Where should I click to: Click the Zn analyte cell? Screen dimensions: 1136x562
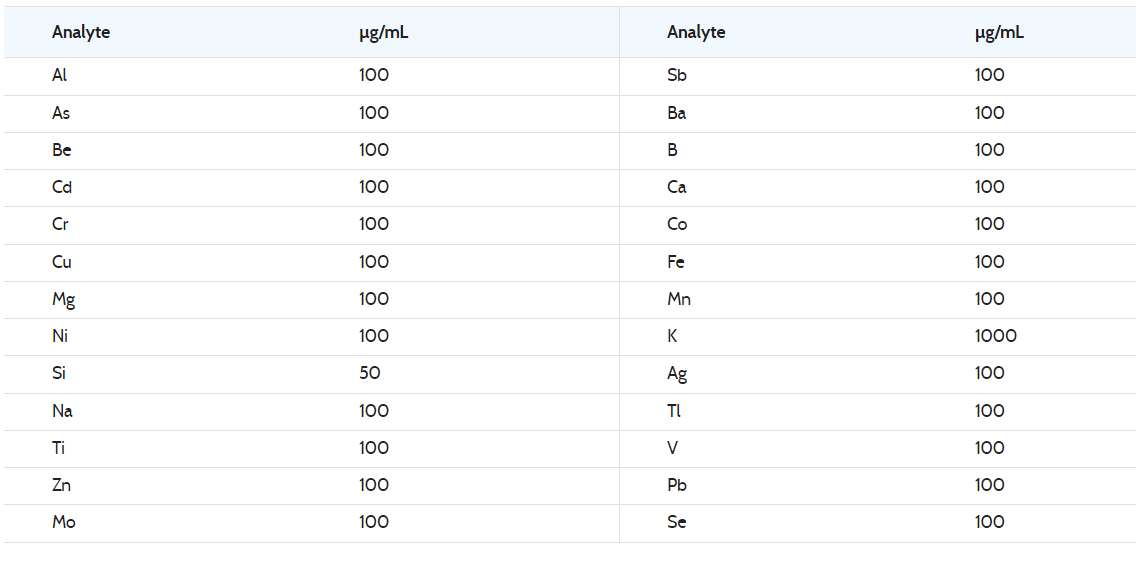(x=62, y=485)
